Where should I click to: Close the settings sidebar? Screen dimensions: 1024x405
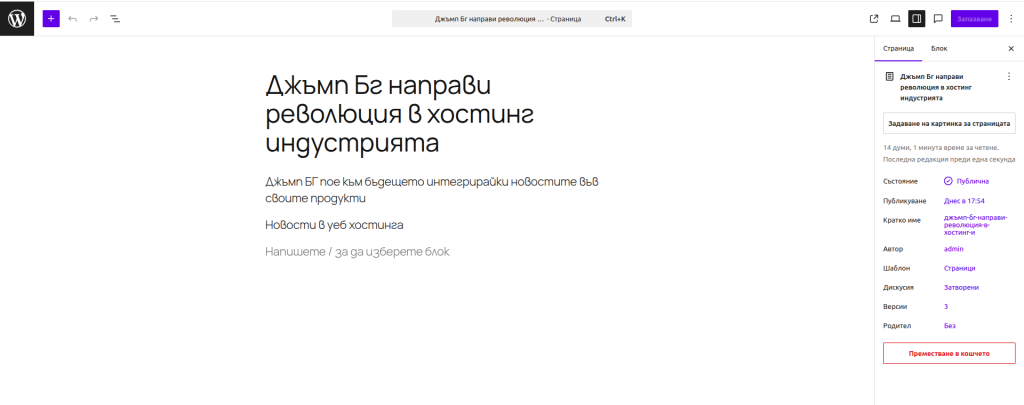click(x=1010, y=48)
